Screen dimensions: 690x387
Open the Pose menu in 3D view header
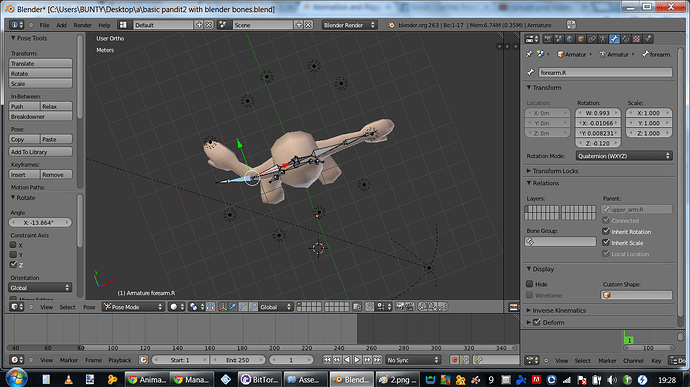(x=89, y=307)
